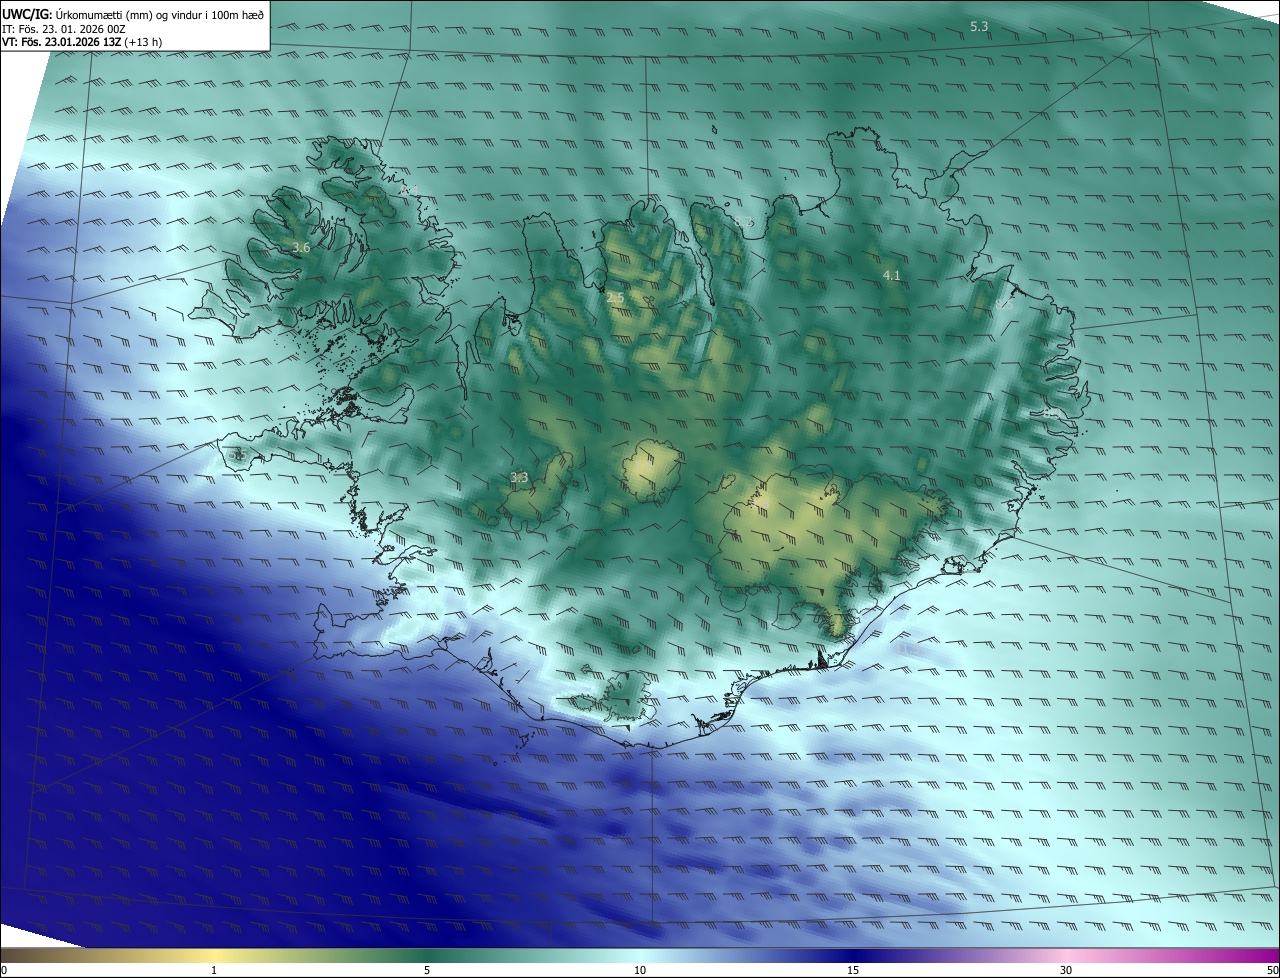This screenshot has height=978, width=1280.
Task: Click the 2.5 value label on the map
Action: pos(615,298)
